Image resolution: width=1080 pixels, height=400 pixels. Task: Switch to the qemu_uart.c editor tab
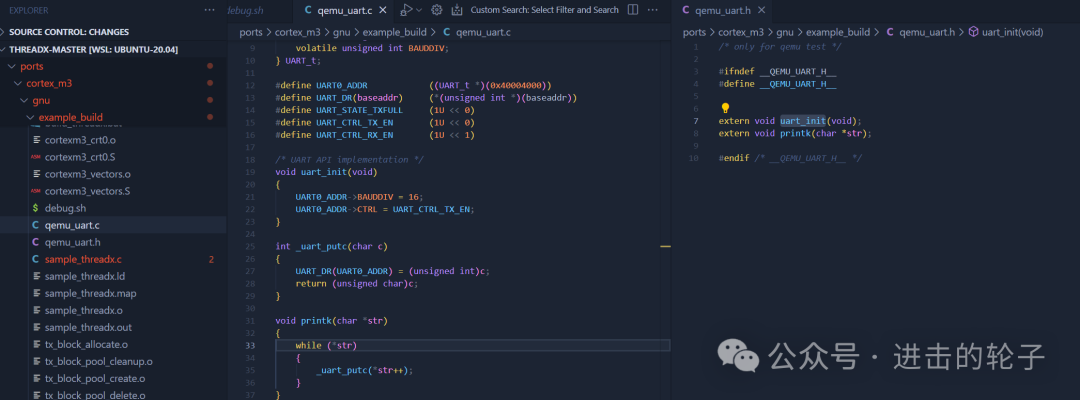[344, 10]
